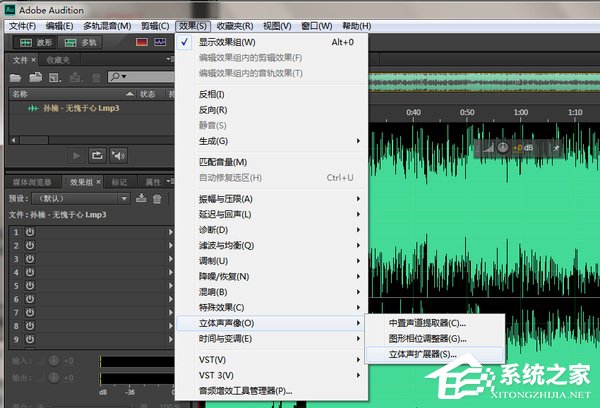Adjust the HUD volume knob on waveform
The width and height of the screenshot is (600, 408).
coord(503,147)
